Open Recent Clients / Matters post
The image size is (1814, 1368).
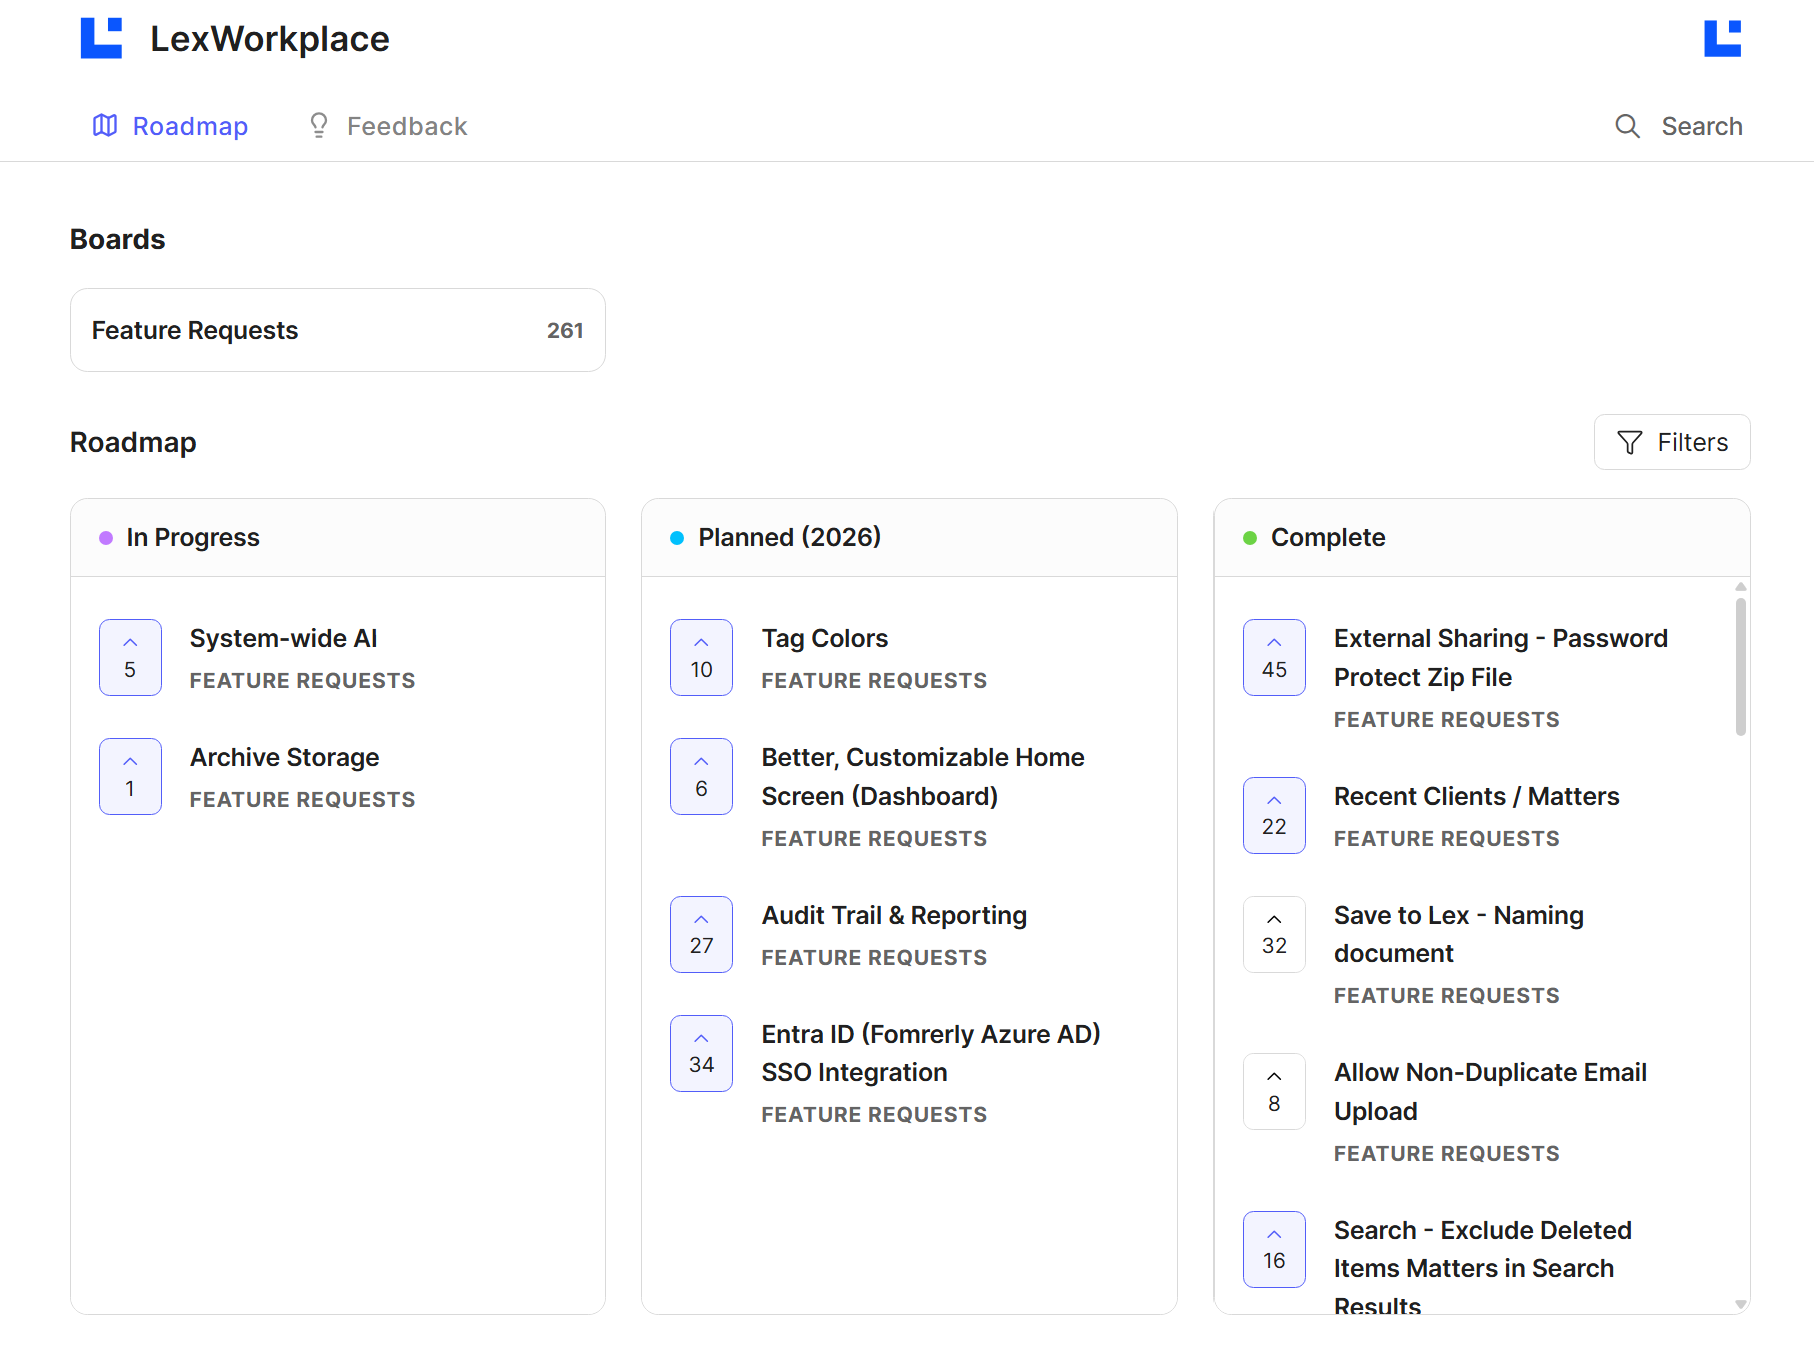1477,796
